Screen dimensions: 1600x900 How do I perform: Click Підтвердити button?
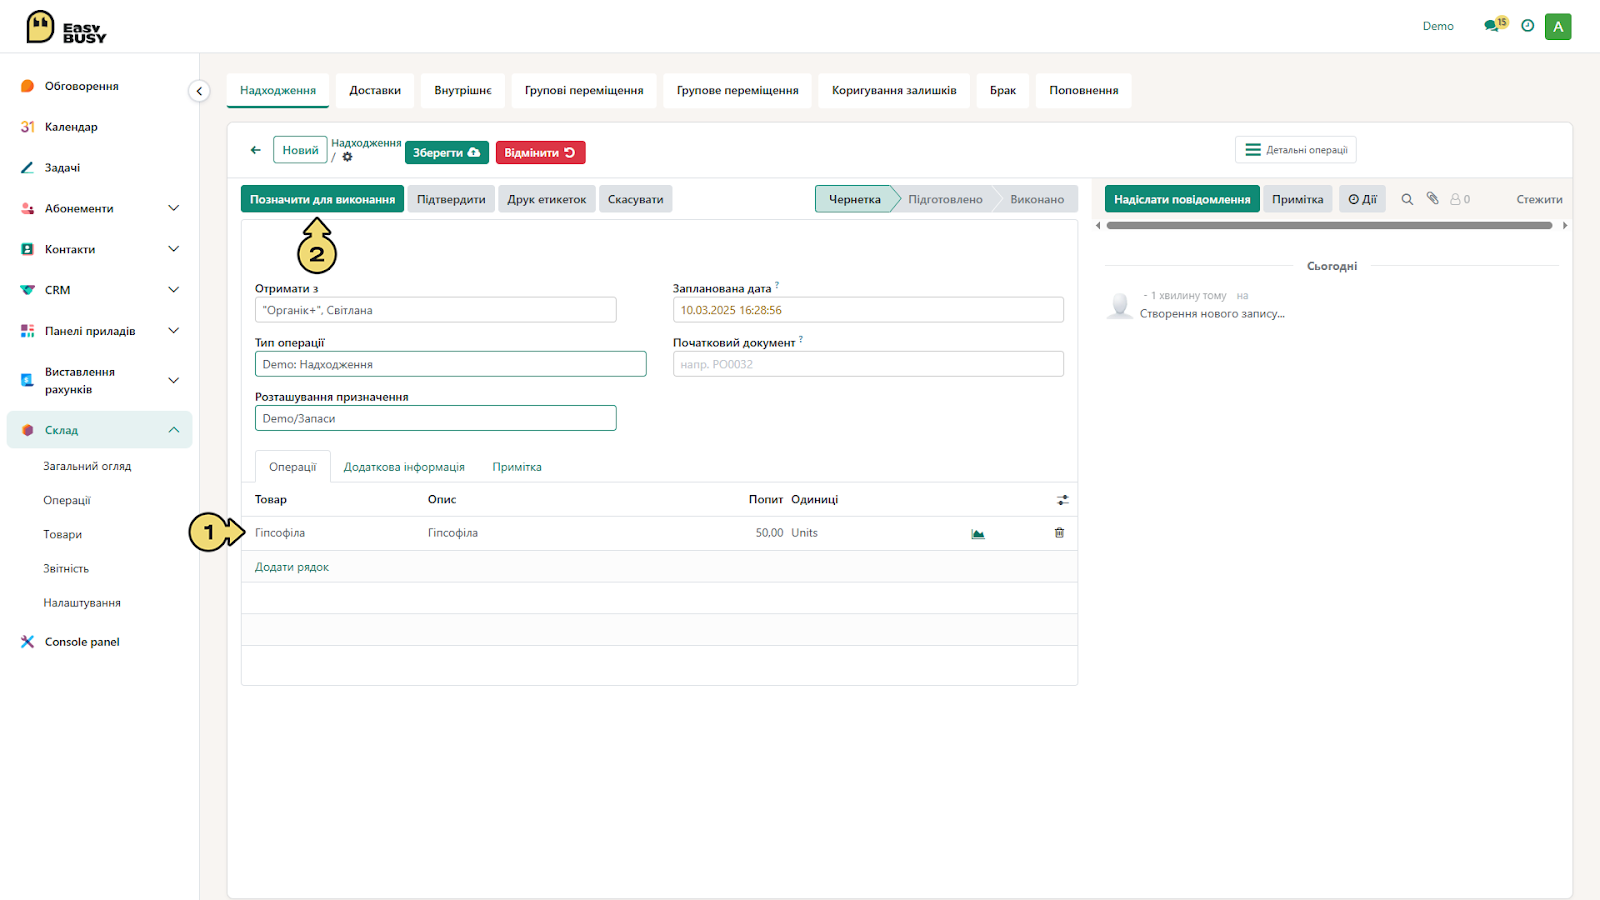click(x=451, y=199)
